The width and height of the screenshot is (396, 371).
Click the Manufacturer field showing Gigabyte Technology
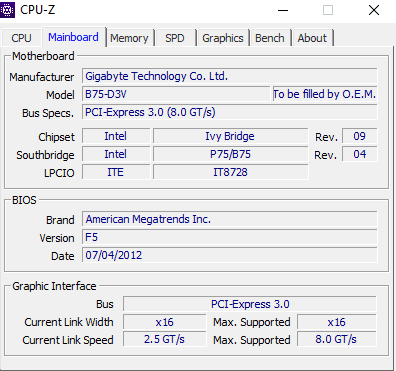click(x=230, y=76)
